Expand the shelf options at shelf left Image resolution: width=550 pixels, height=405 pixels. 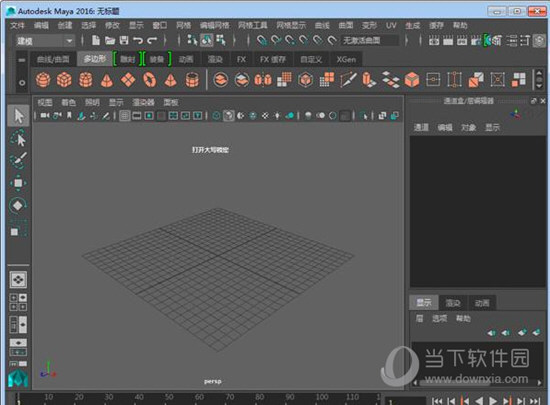[x=22, y=83]
